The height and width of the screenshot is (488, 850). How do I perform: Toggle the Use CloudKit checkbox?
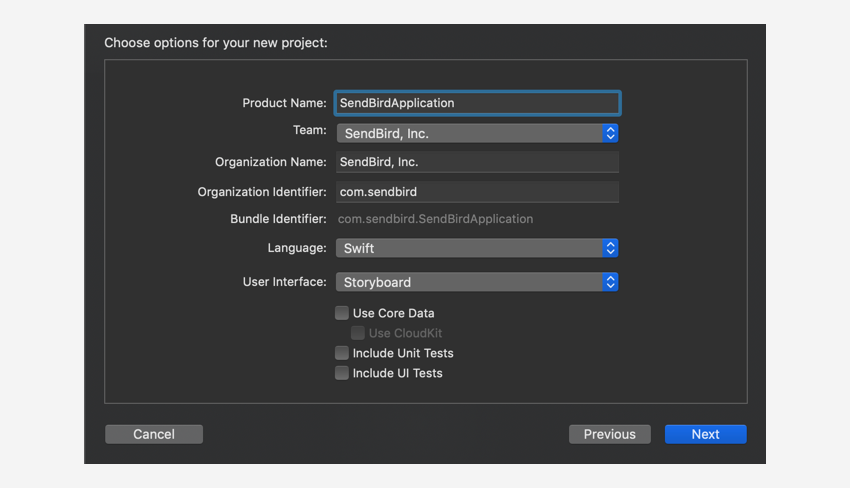point(358,333)
